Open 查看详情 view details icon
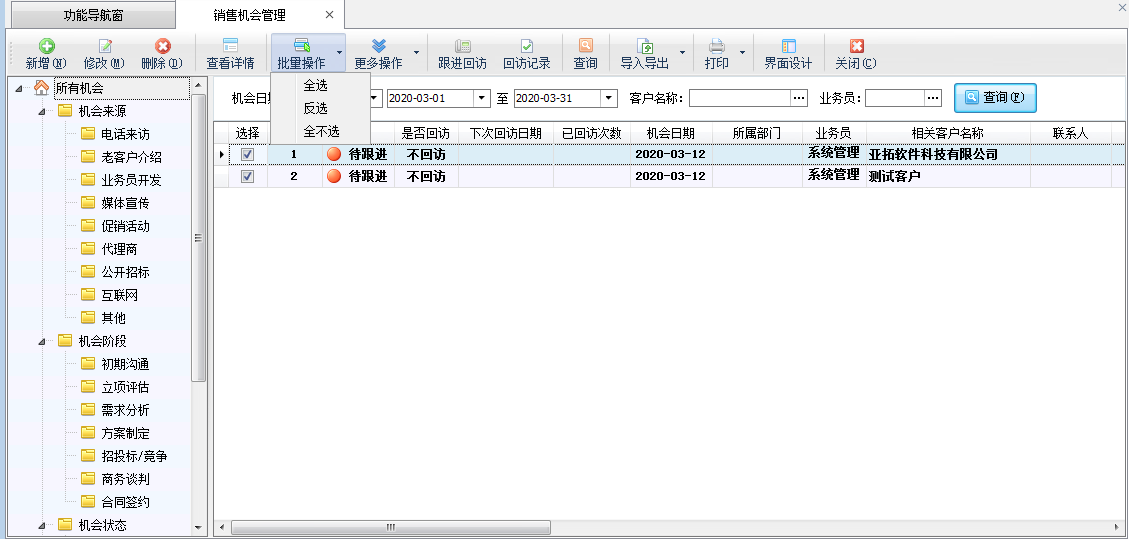The image size is (1129, 539). point(230,47)
